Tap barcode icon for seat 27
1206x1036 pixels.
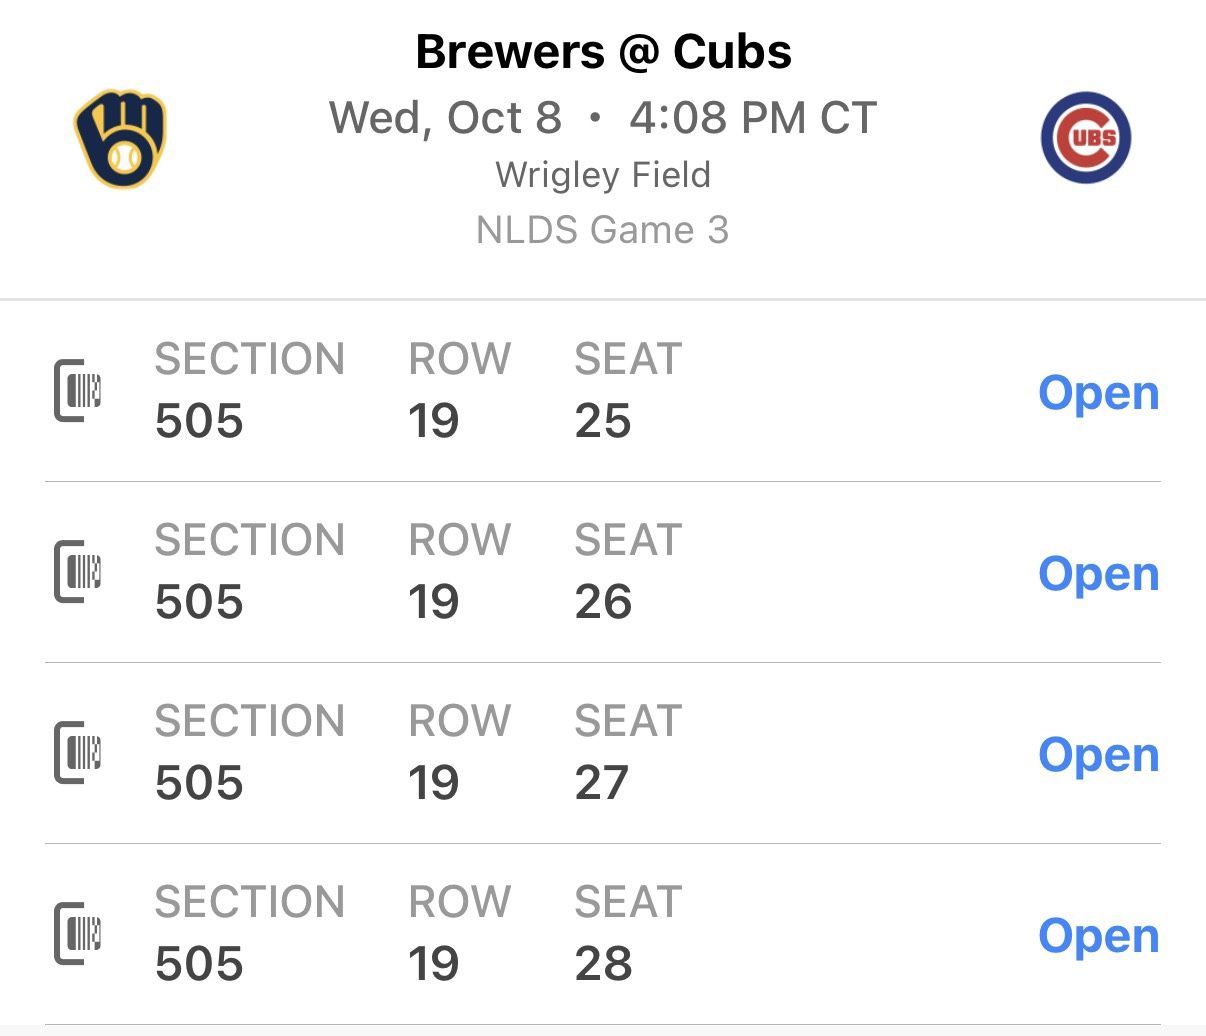[x=78, y=752]
